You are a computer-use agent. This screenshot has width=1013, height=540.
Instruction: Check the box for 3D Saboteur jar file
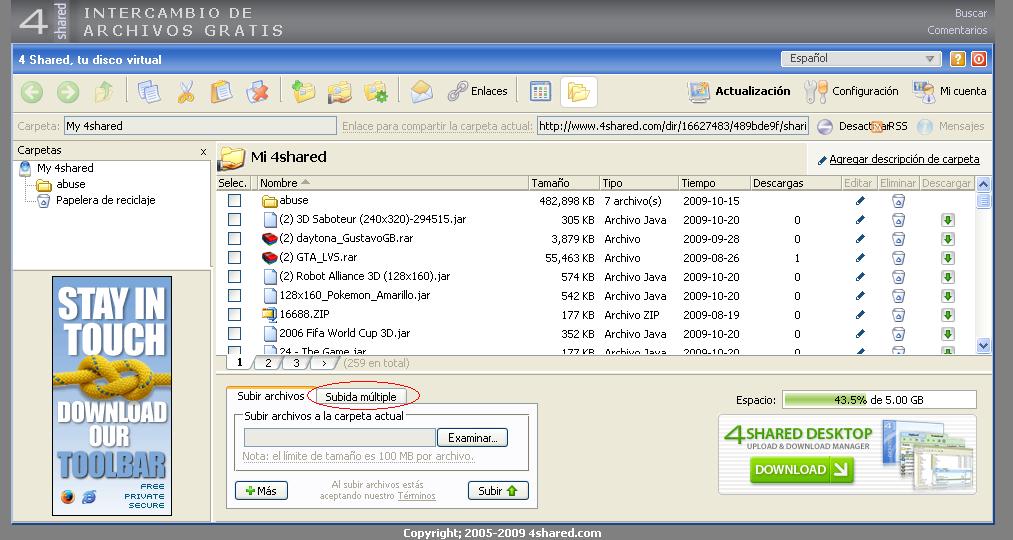coord(235,220)
